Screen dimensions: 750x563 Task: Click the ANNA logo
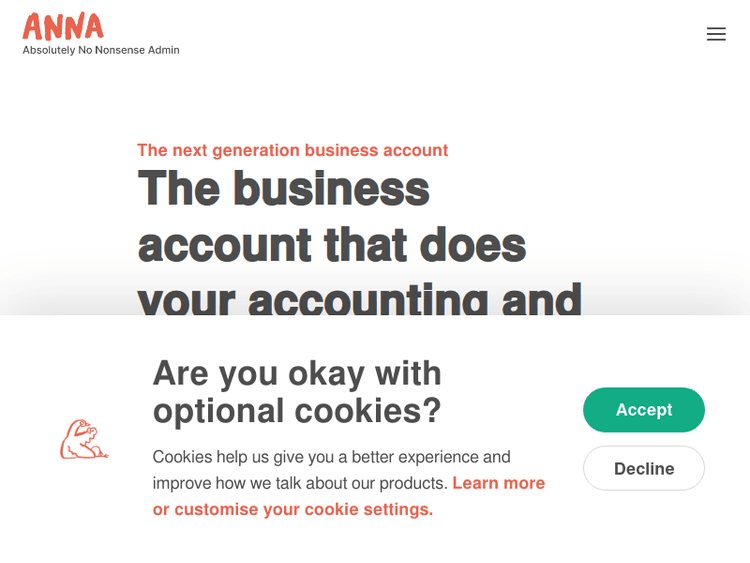tap(63, 26)
